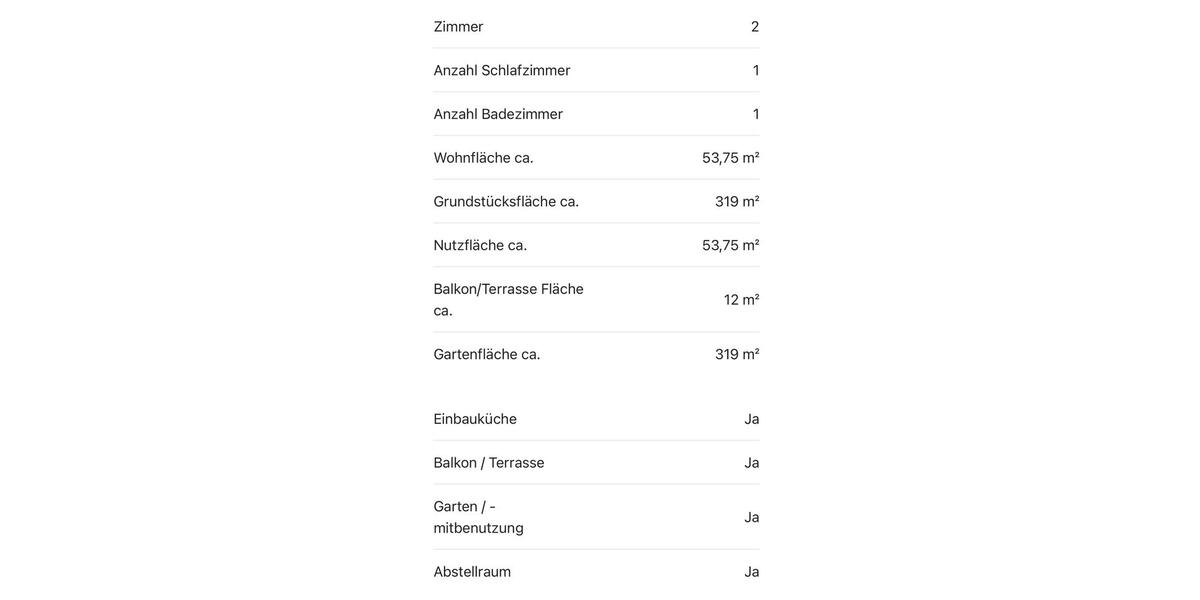Select the Nutzfläche value 53,75 m²
This screenshot has height=600, width=1200.
730,245
